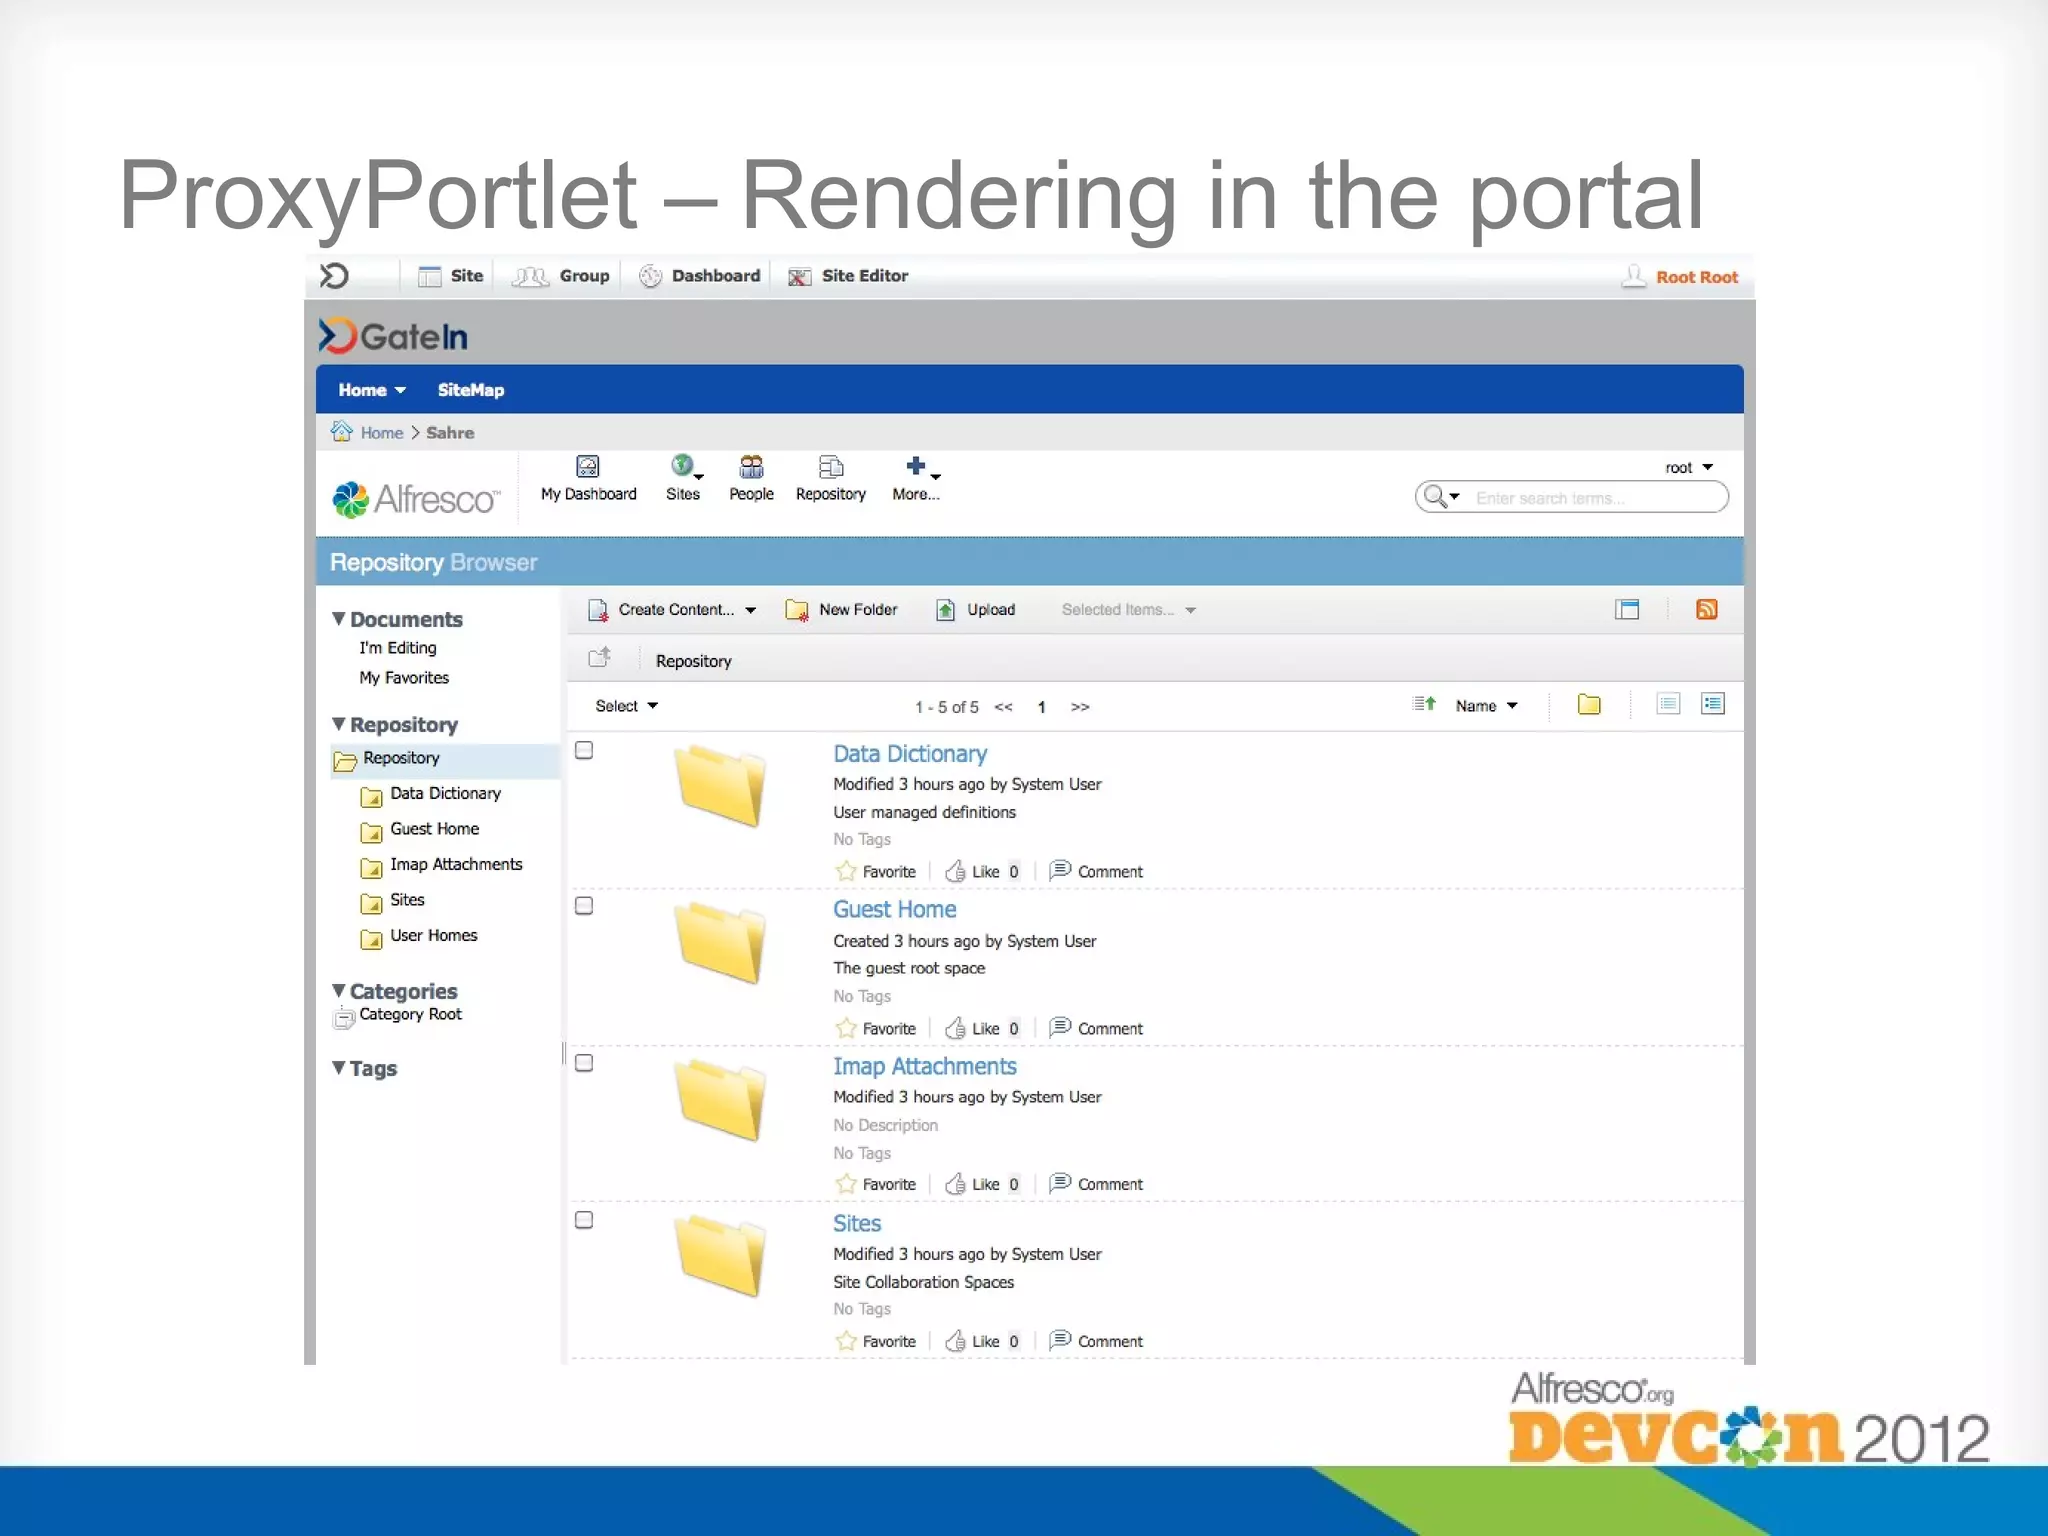2048x1536 pixels.
Task: Click the New Folder button
Action: click(841, 610)
